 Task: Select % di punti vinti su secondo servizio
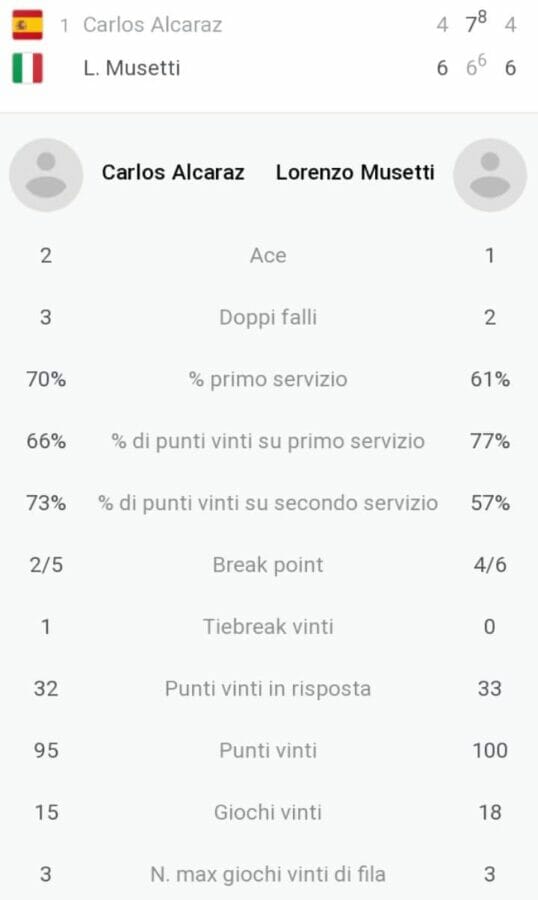[x=268, y=503]
